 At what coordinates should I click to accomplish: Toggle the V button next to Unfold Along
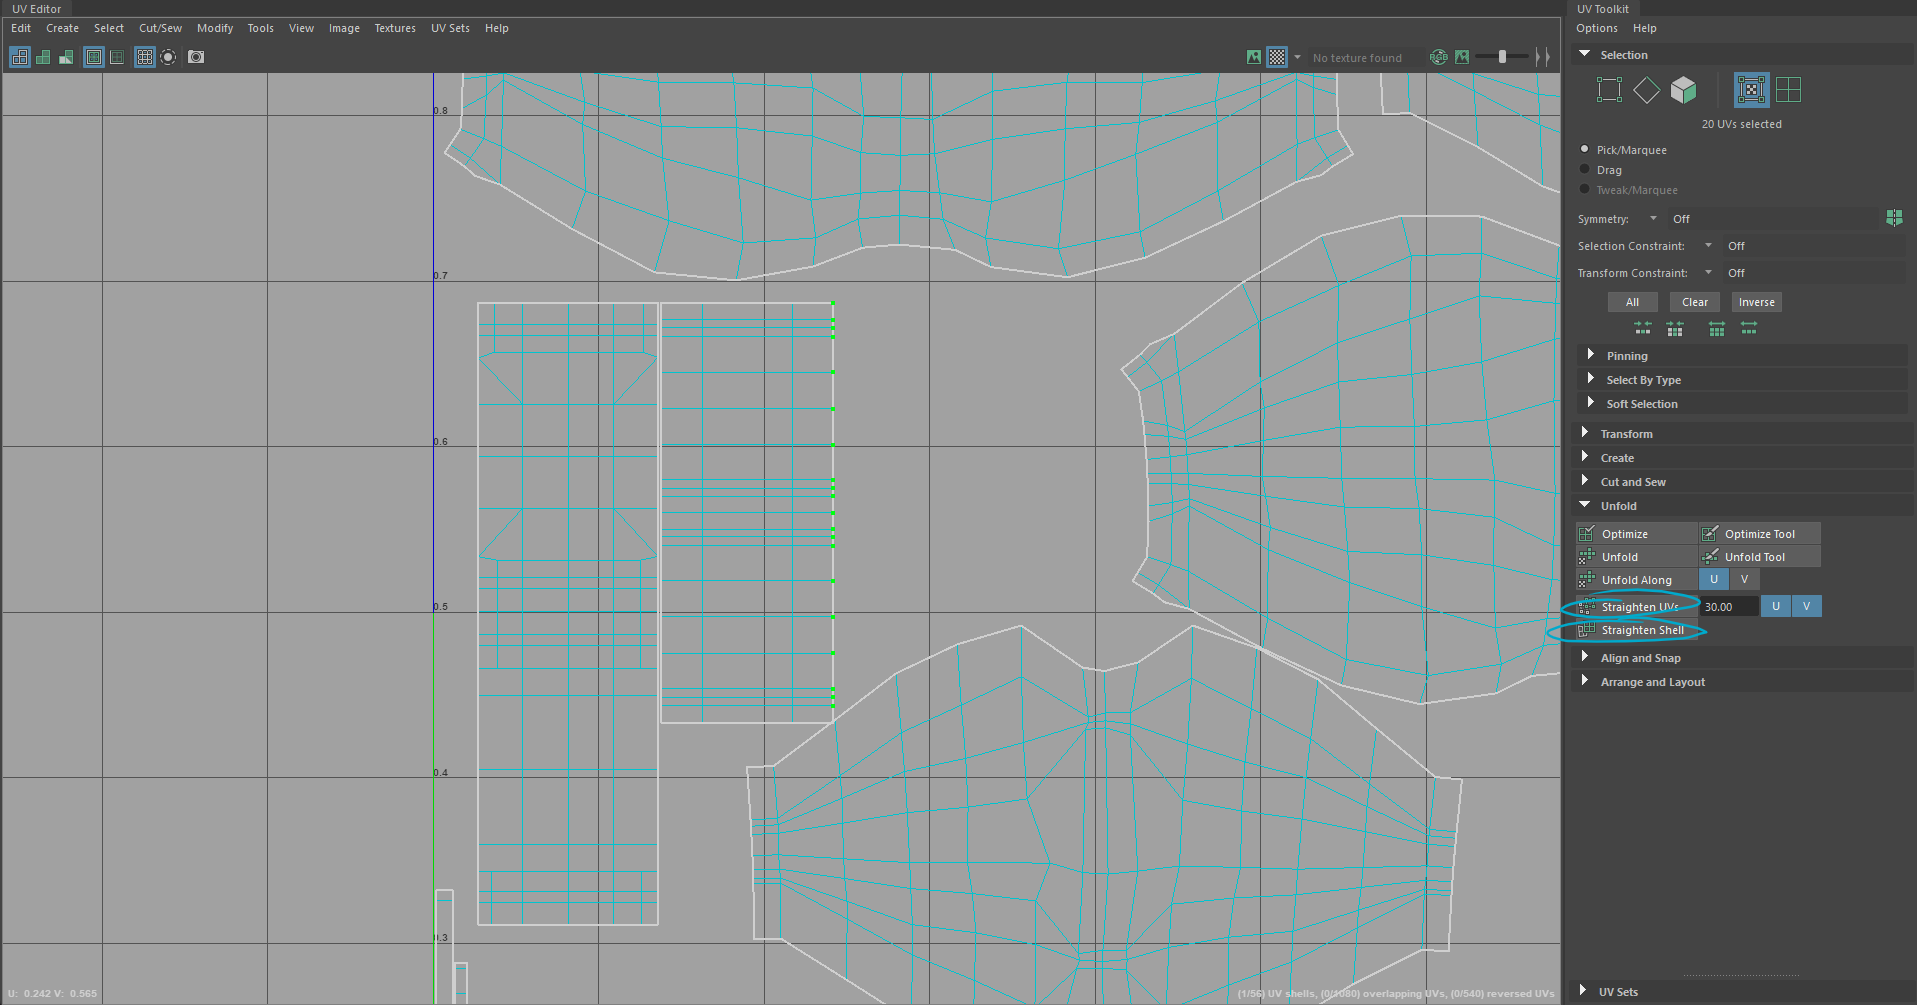(1744, 580)
